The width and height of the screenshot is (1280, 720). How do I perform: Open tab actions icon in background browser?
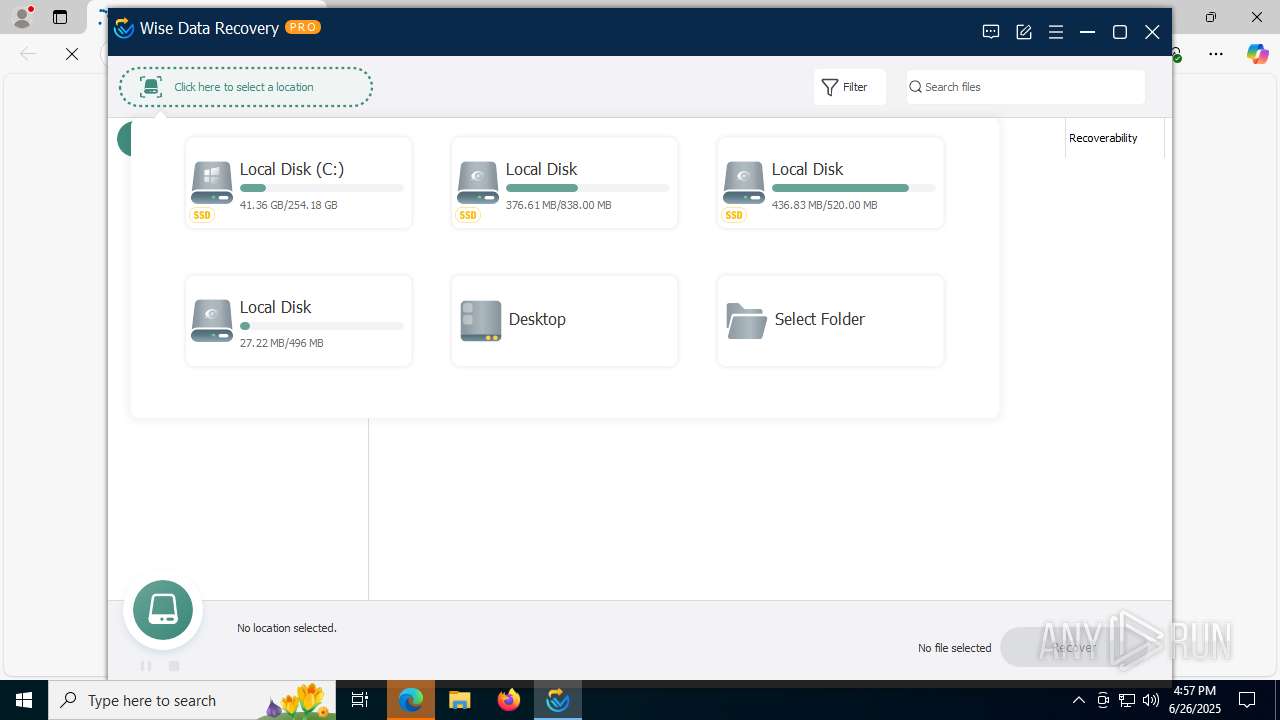click(60, 17)
